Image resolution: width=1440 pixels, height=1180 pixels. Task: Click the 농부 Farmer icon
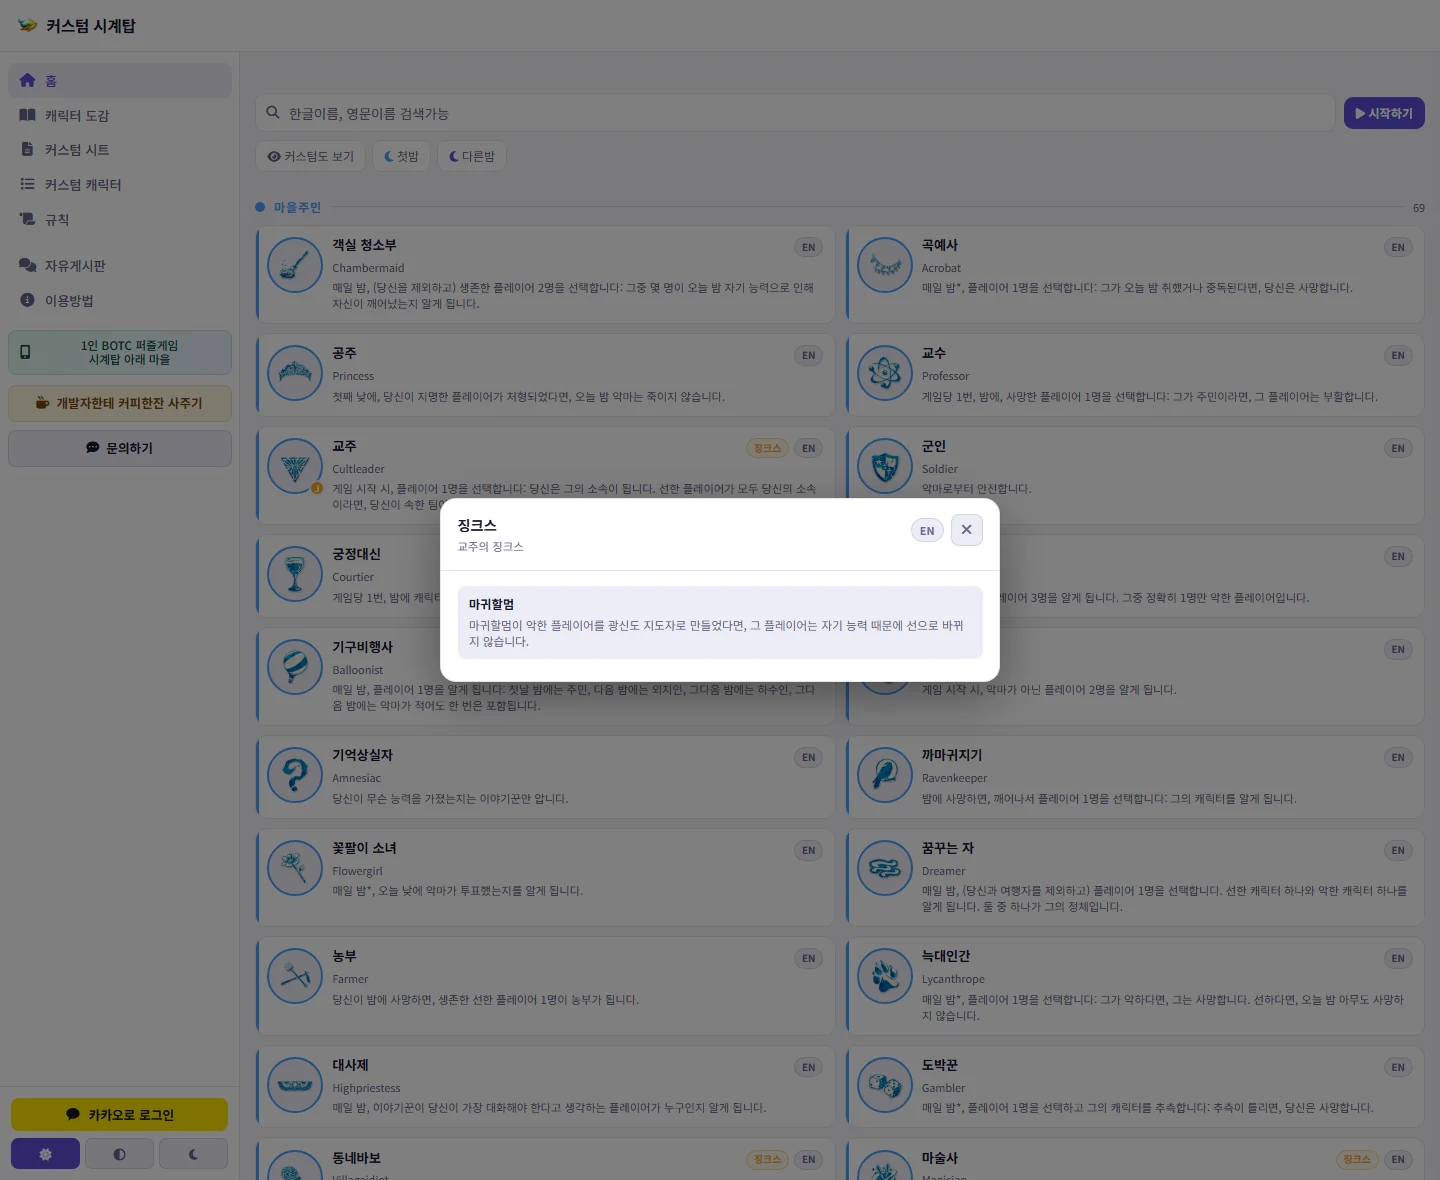tap(295, 976)
